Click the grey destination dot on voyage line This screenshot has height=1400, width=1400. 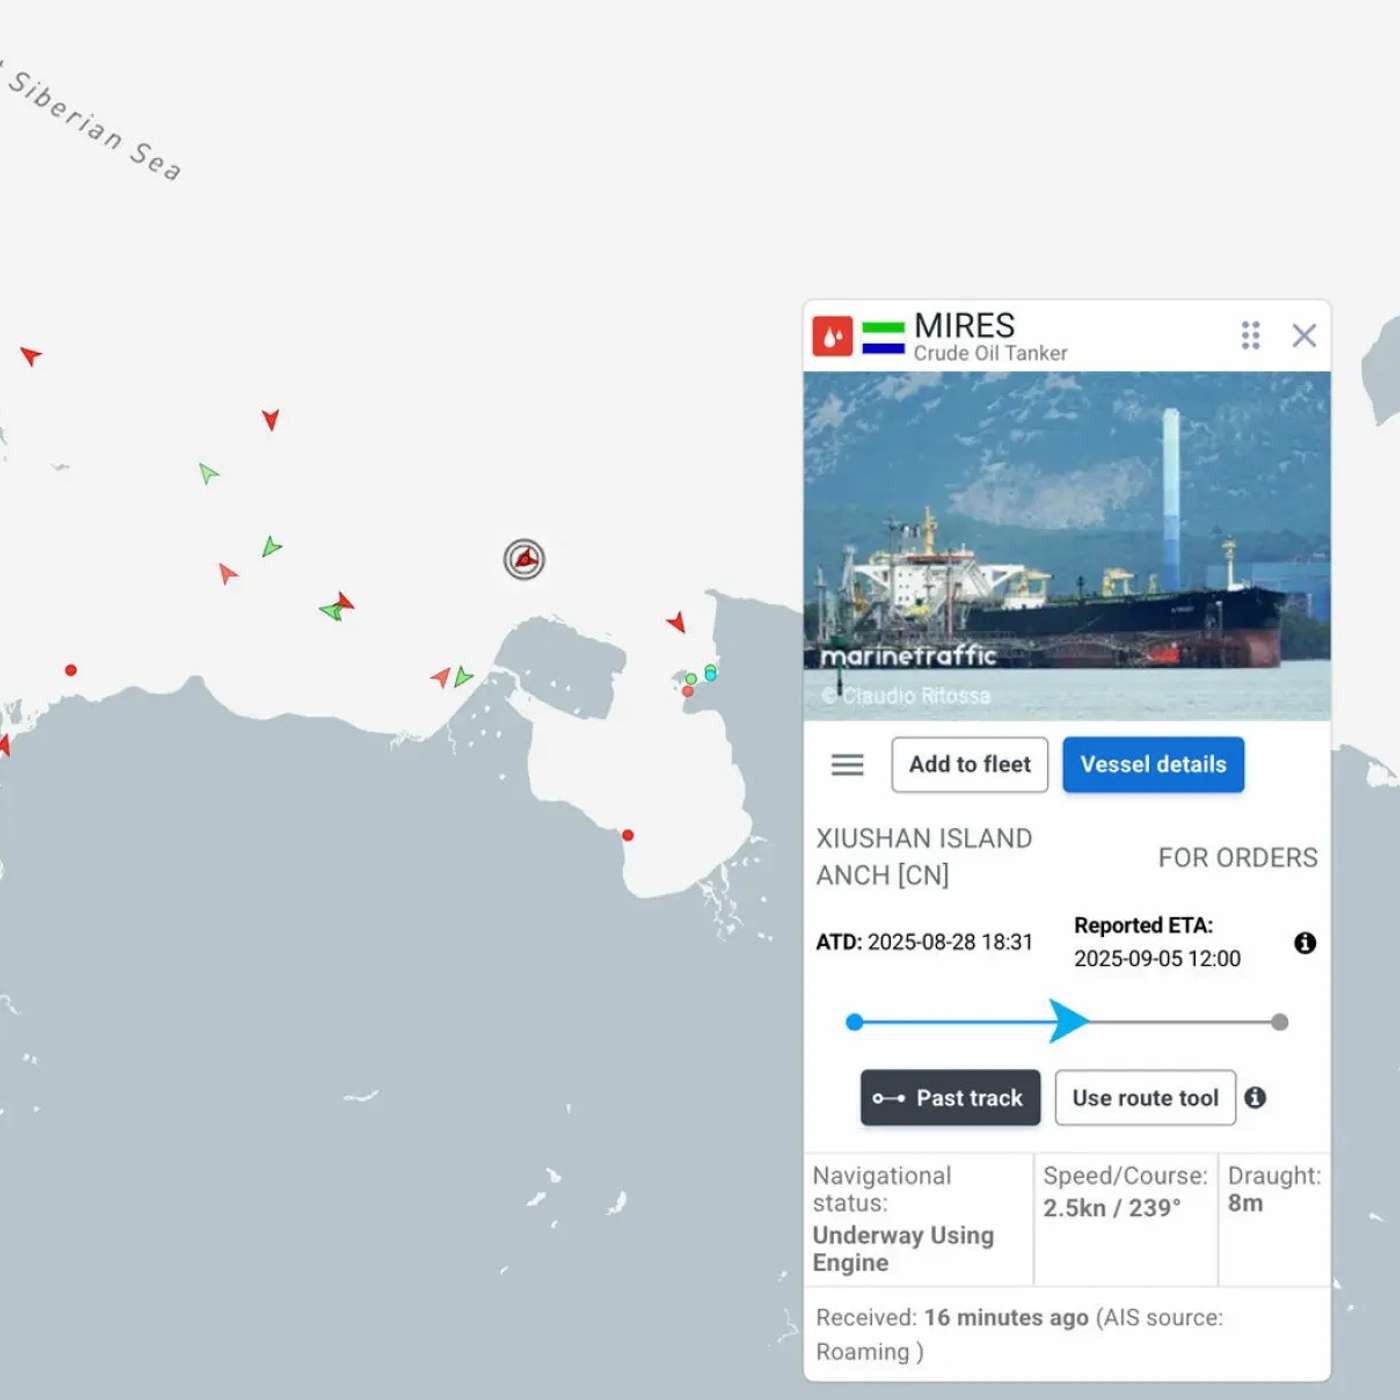pos(1280,1022)
